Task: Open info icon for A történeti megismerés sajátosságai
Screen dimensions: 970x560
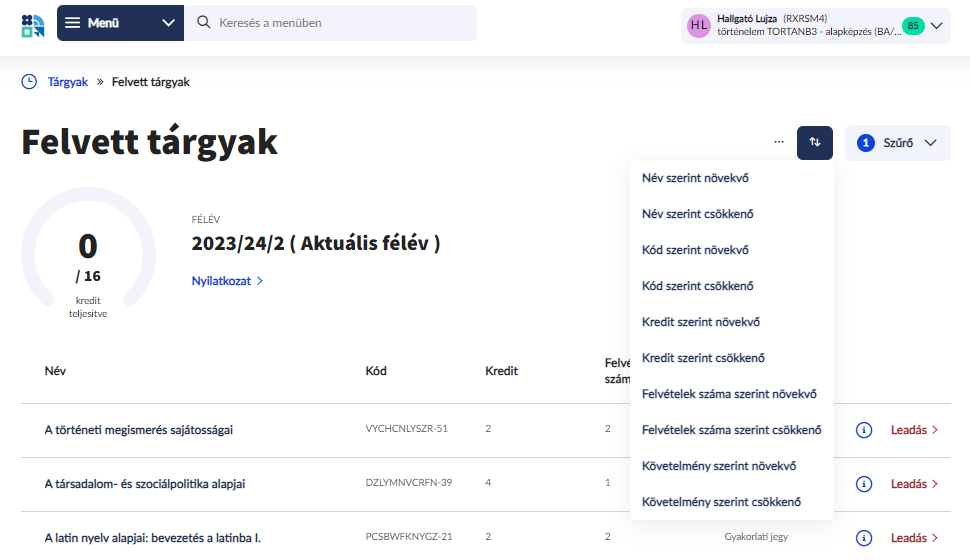Action: [x=863, y=430]
